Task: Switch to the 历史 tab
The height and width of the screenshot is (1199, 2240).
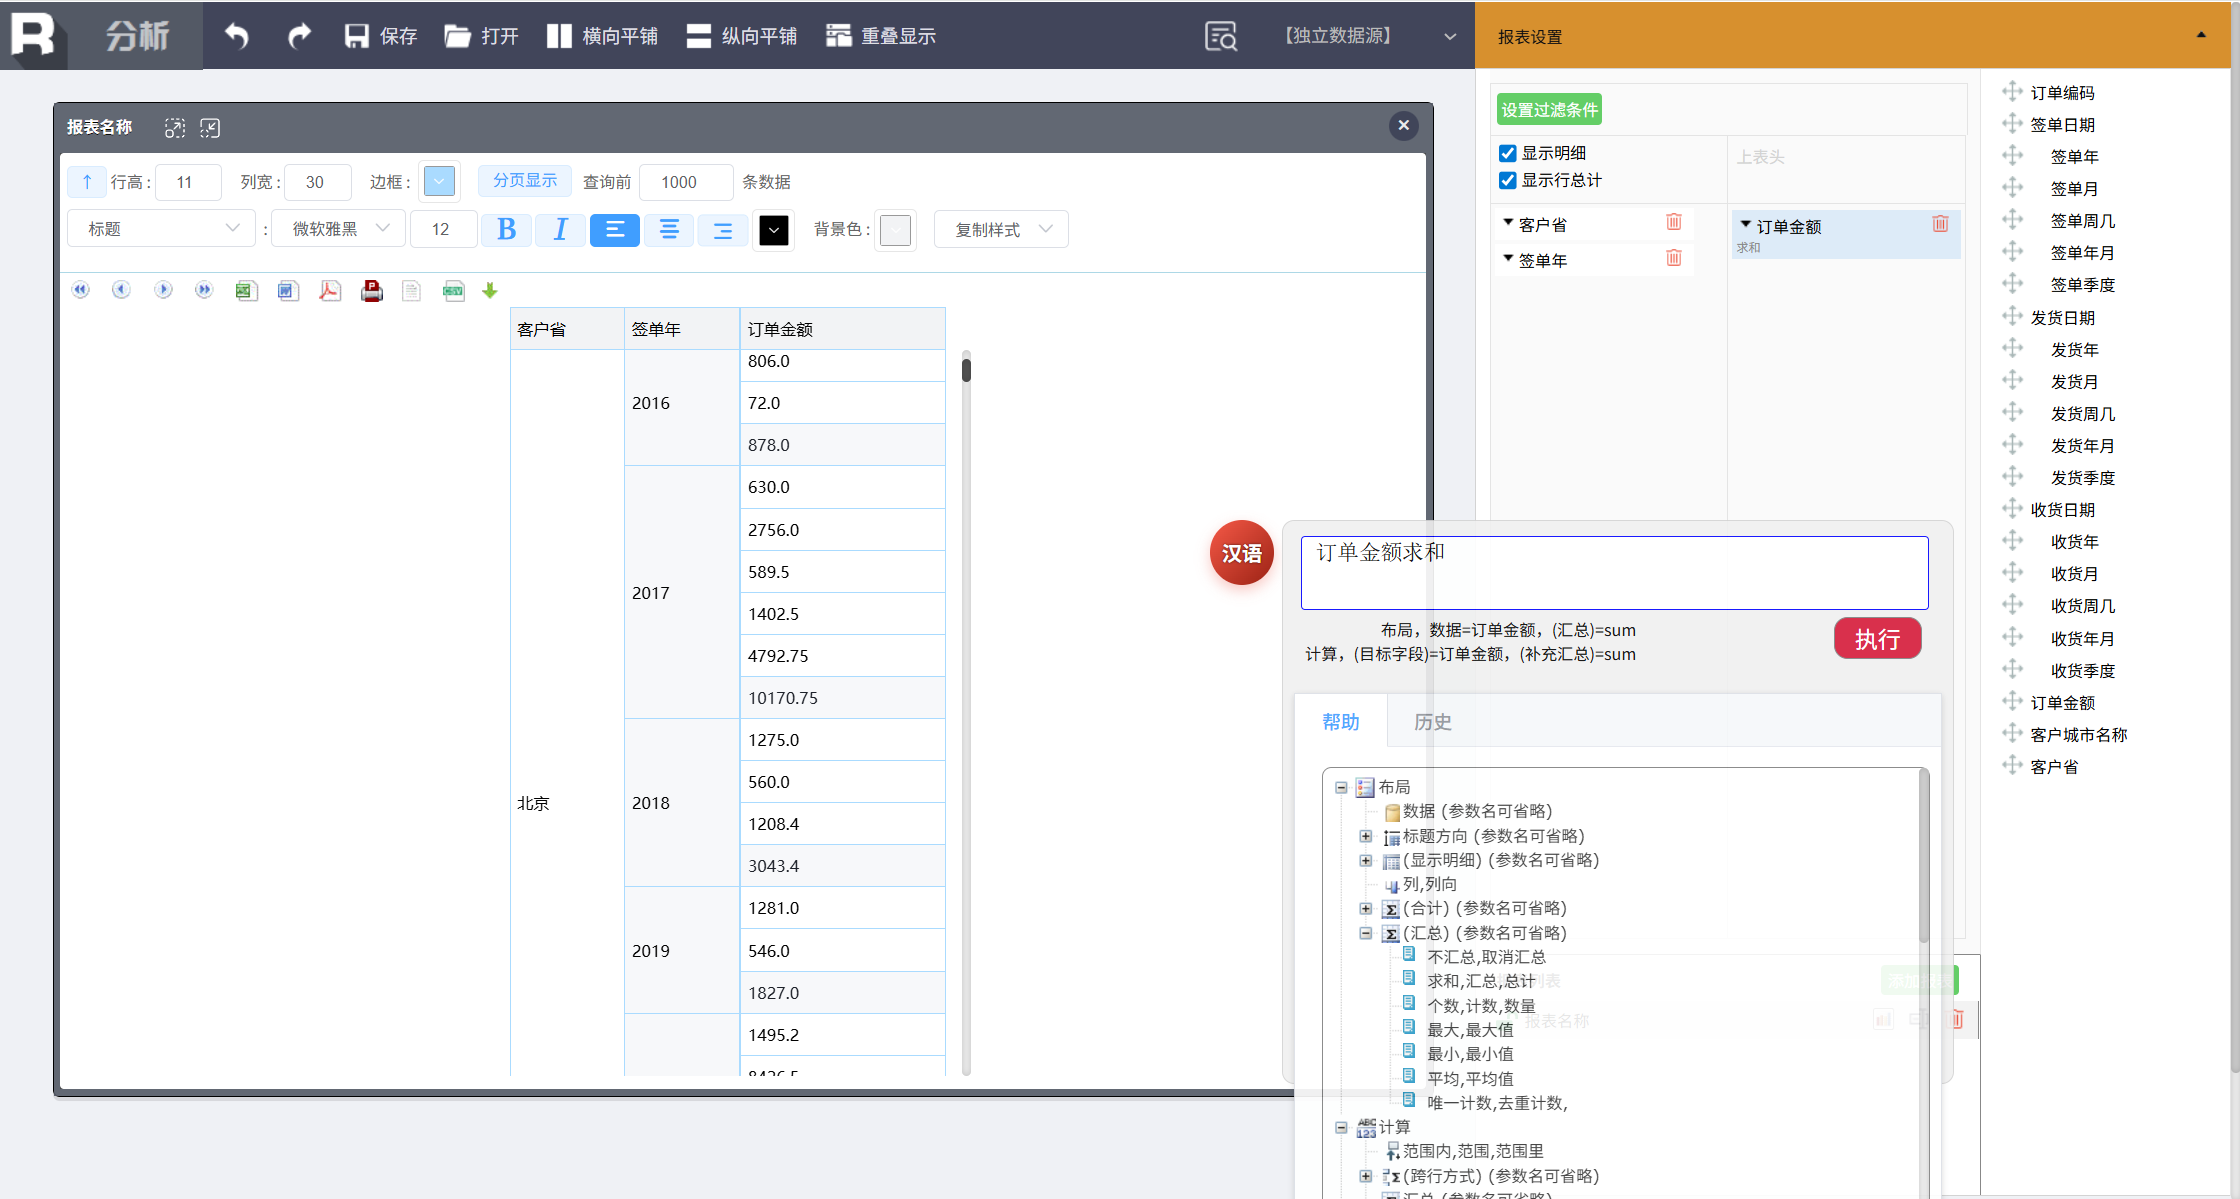Action: 1432,721
